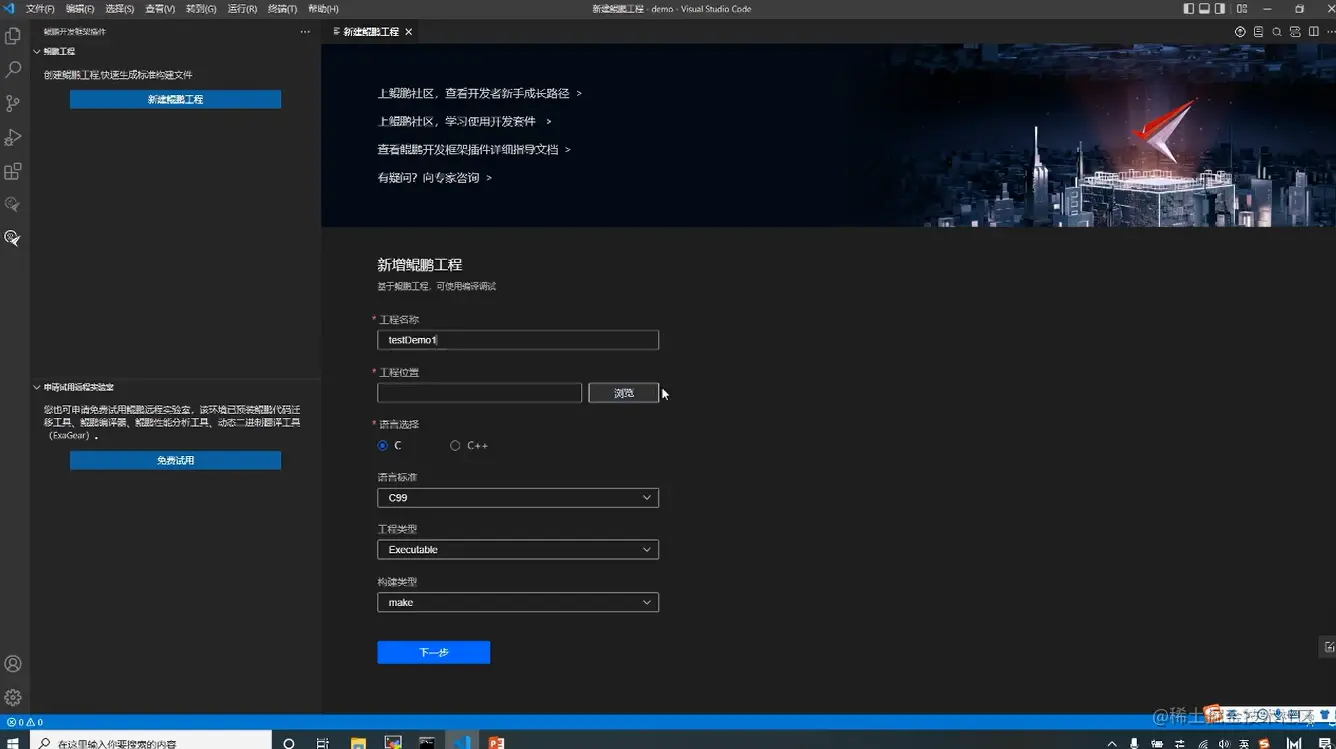Click the 新建鲲鹏工程 sidebar button
Screen dimensions: 1336x749
[175, 100]
